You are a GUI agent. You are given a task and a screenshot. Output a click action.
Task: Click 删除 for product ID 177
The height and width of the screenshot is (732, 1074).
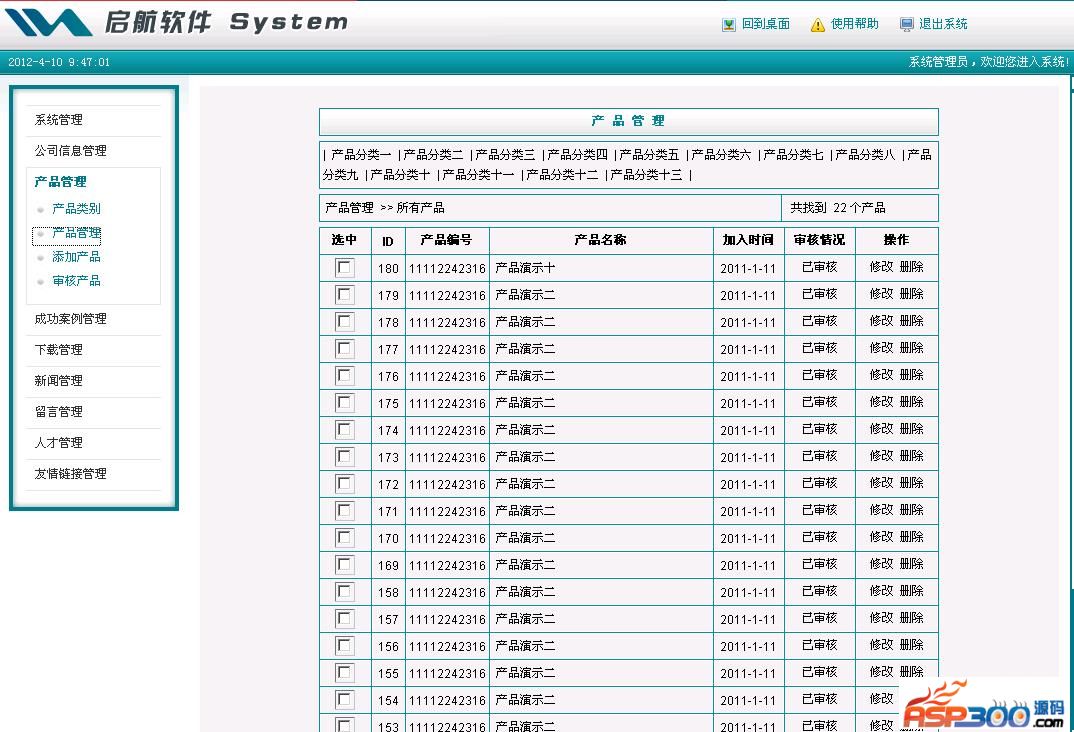(911, 349)
